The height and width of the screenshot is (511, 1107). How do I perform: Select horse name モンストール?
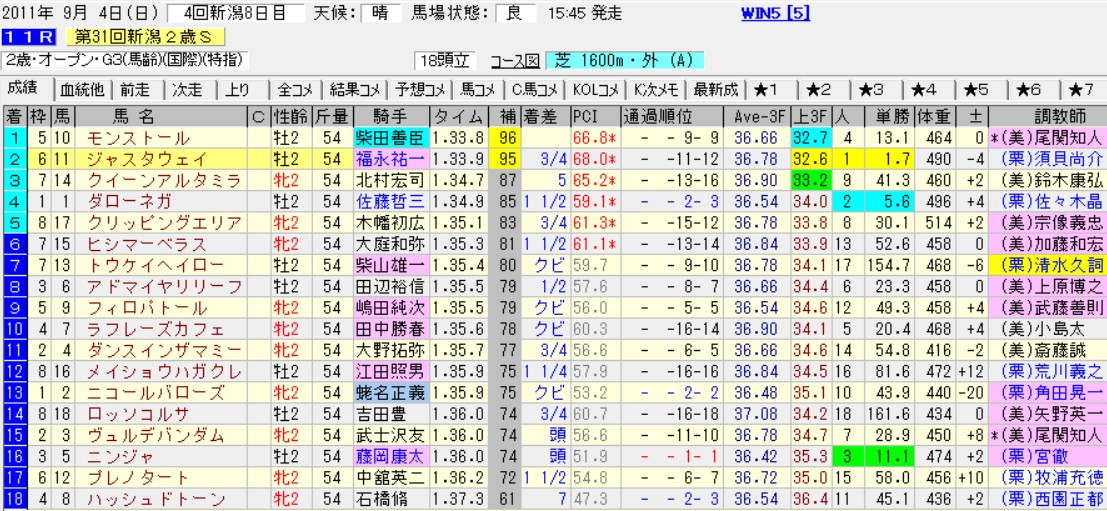tap(138, 137)
